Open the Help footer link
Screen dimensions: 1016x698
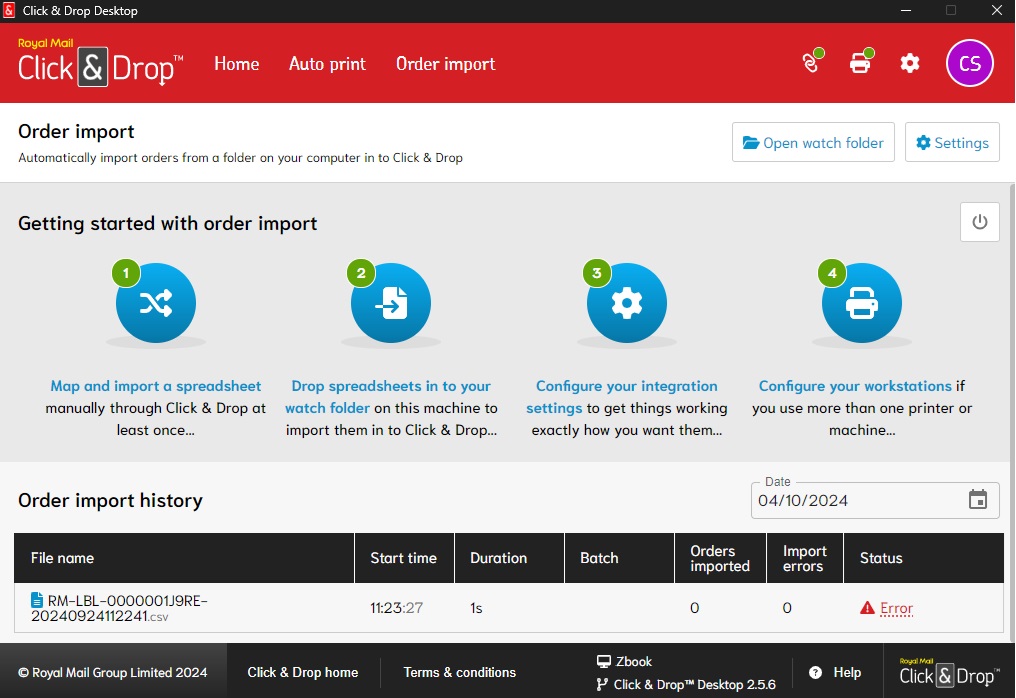[847, 672]
